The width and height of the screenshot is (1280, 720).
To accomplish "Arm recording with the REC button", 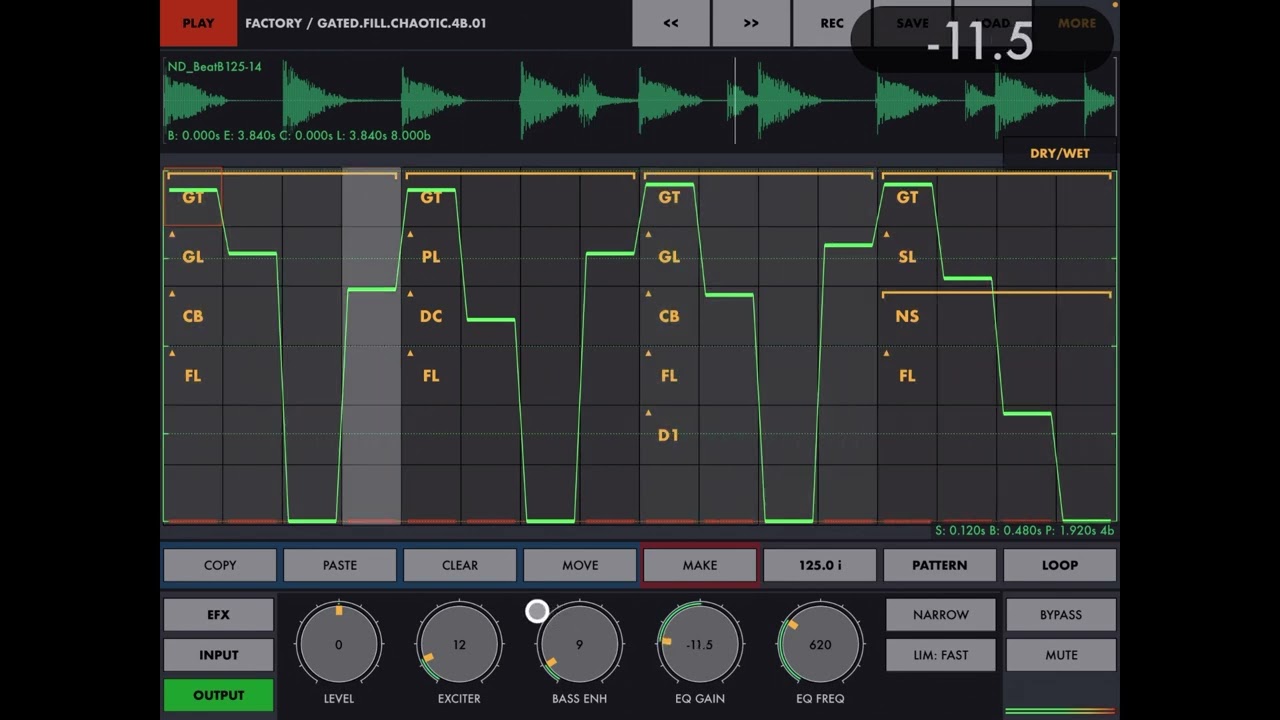I will (831, 23).
